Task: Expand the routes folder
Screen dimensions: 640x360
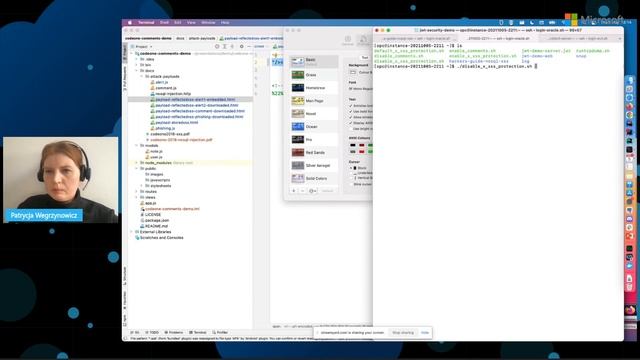Action: coord(137,191)
